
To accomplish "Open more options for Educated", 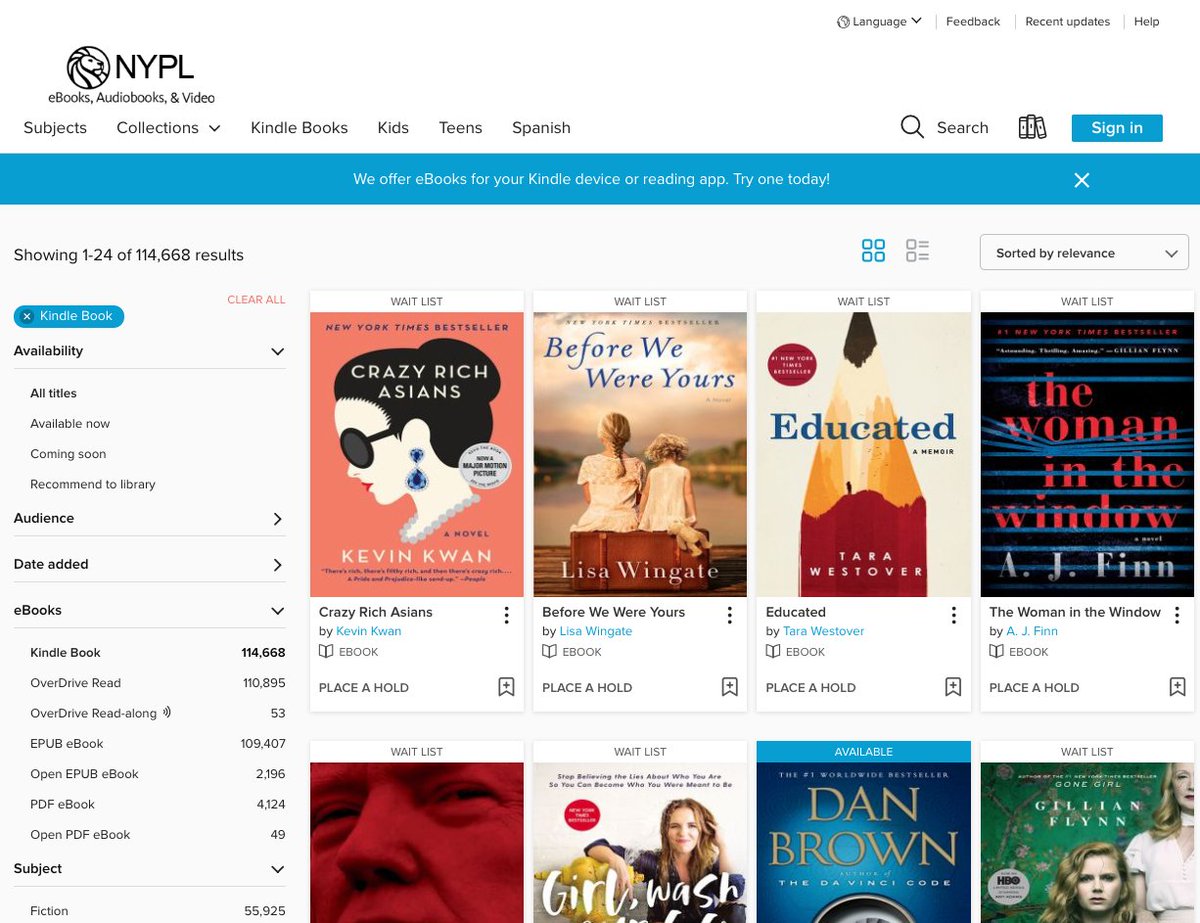I will (x=953, y=615).
